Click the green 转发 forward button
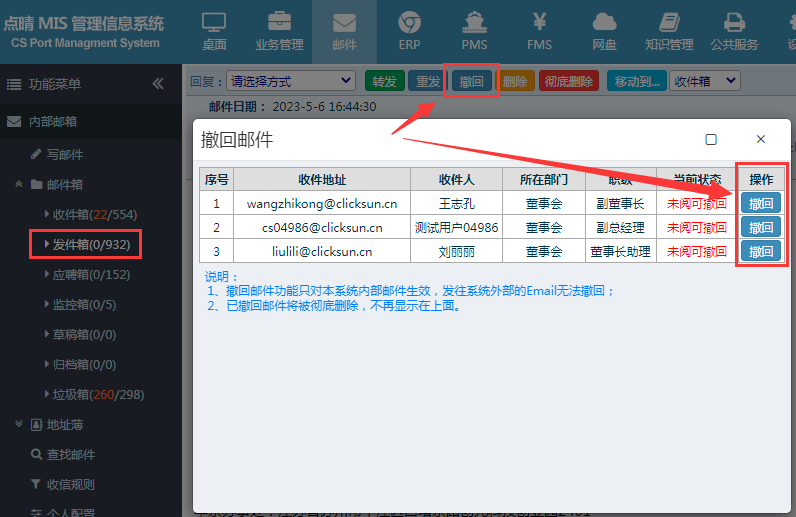 (x=385, y=81)
